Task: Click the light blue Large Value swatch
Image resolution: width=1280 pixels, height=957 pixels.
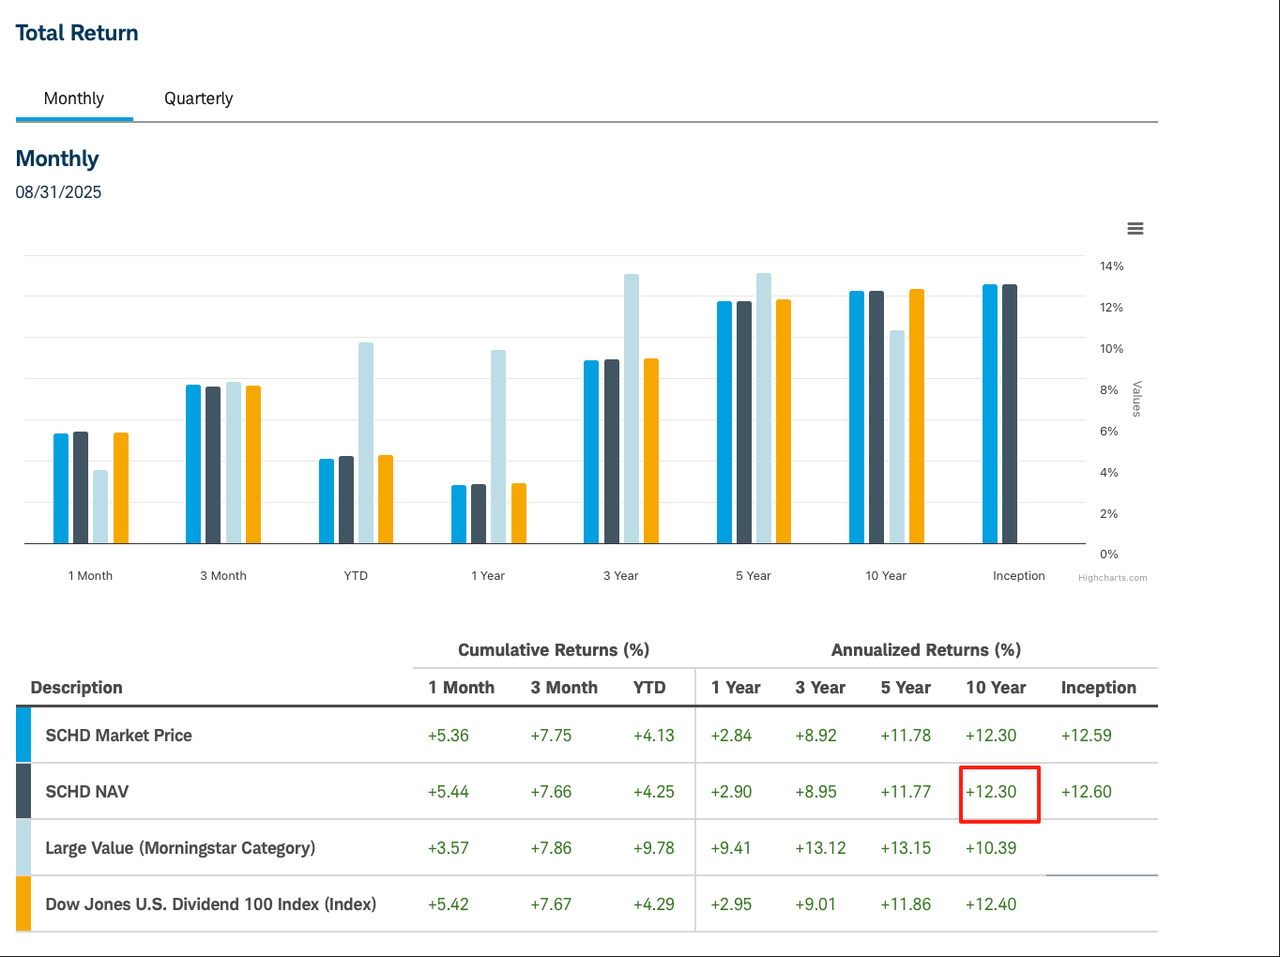Action: [x=23, y=848]
